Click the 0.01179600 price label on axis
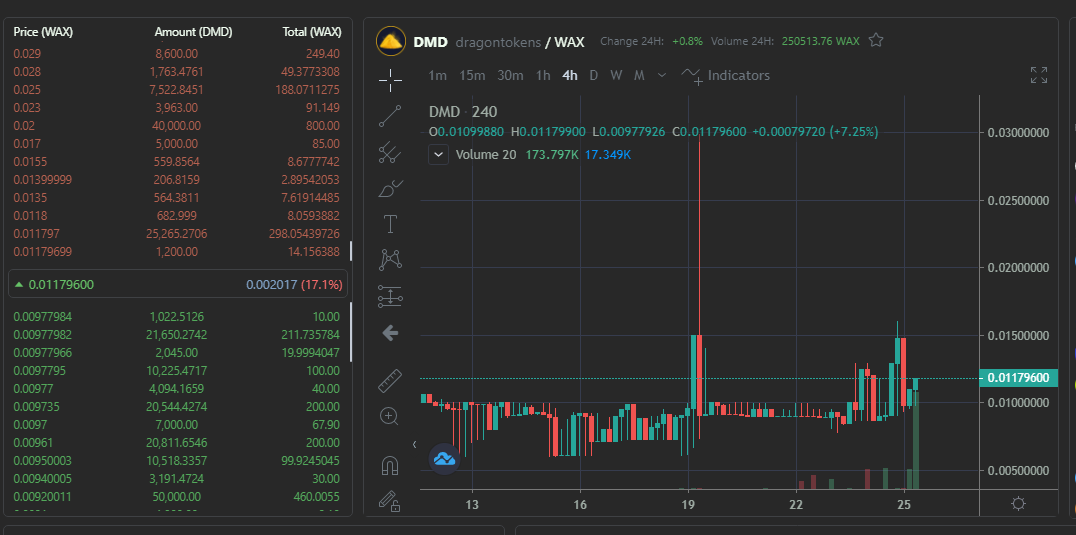This screenshot has width=1076, height=535. point(1018,378)
